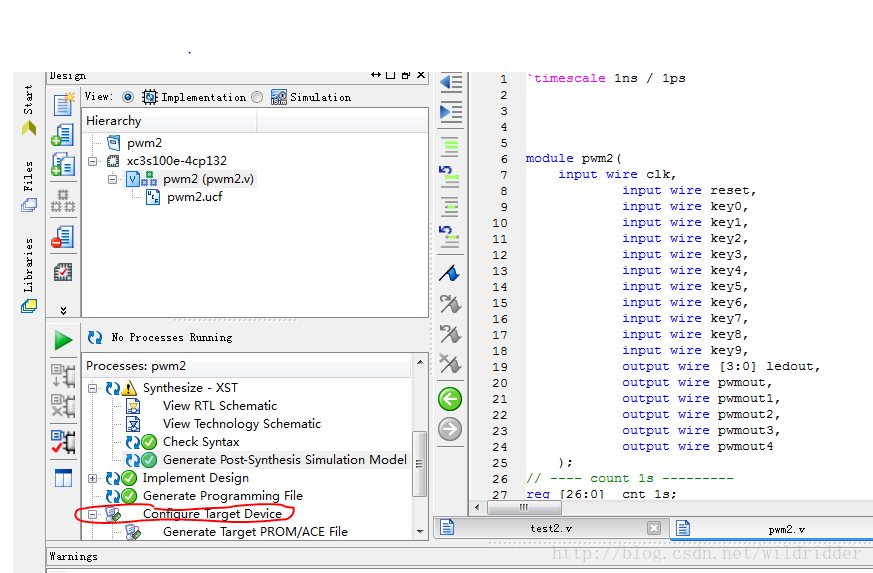Switch to the test2.v editor tab
The width and height of the screenshot is (873, 573).
[x=550, y=528]
